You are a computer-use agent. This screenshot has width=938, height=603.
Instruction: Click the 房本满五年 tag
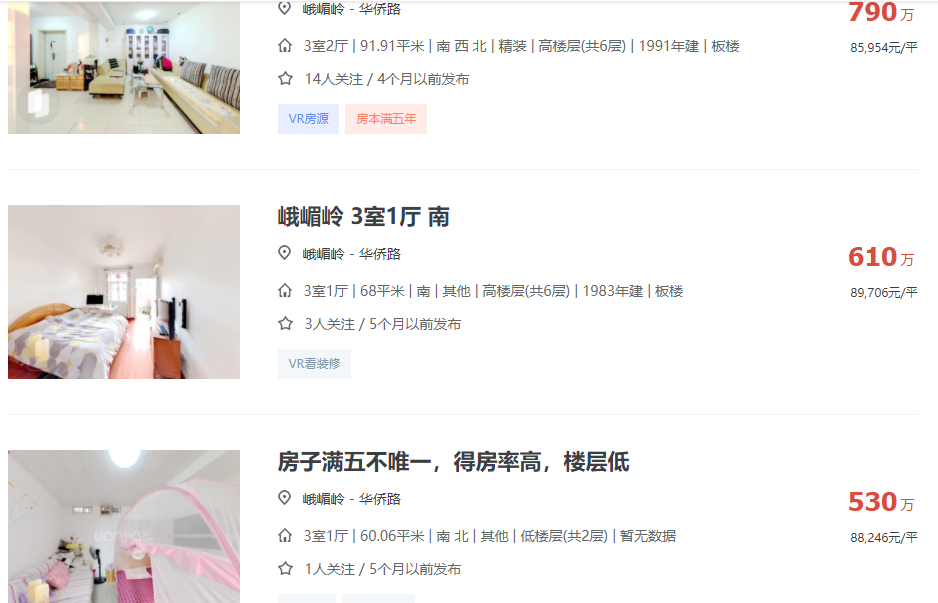tap(386, 119)
